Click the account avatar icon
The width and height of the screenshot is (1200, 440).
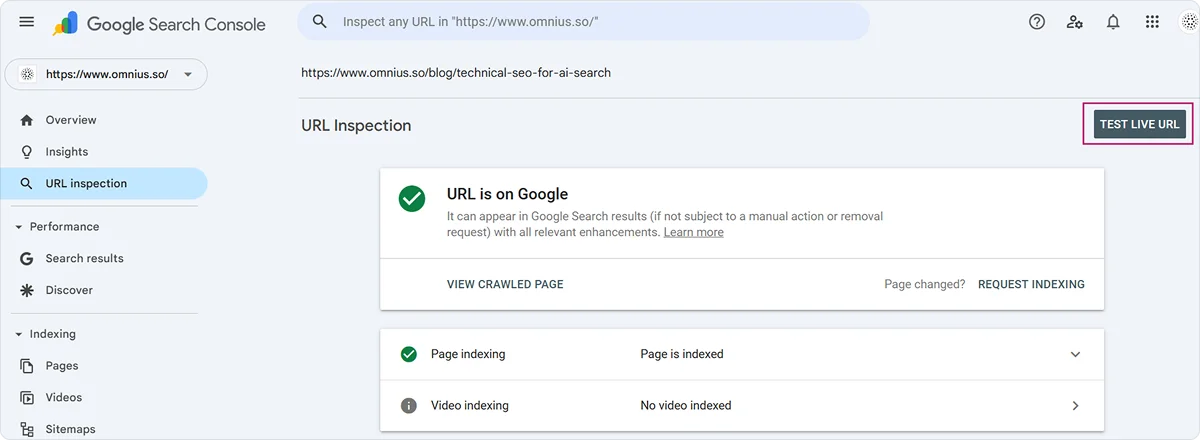point(1188,22)
